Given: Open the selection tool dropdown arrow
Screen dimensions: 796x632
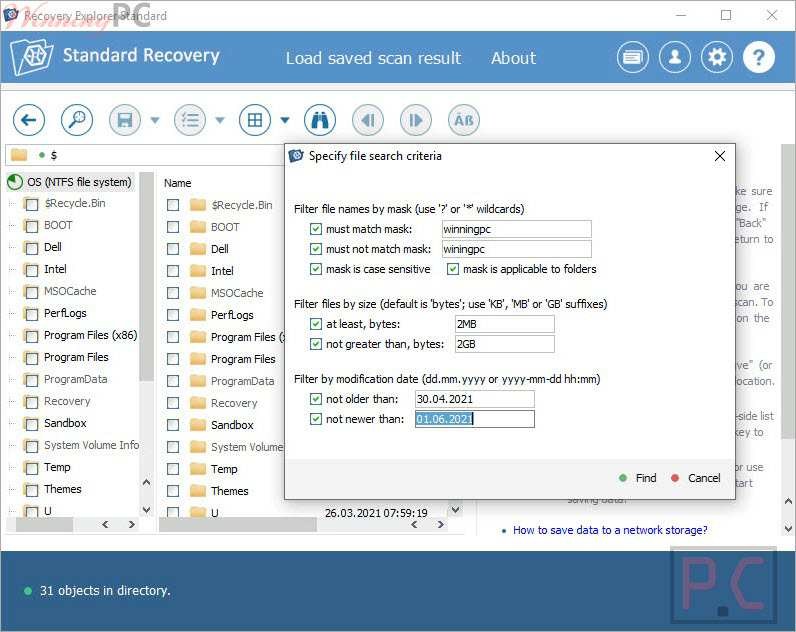Looking at the screenshot, I should (220, 120).
